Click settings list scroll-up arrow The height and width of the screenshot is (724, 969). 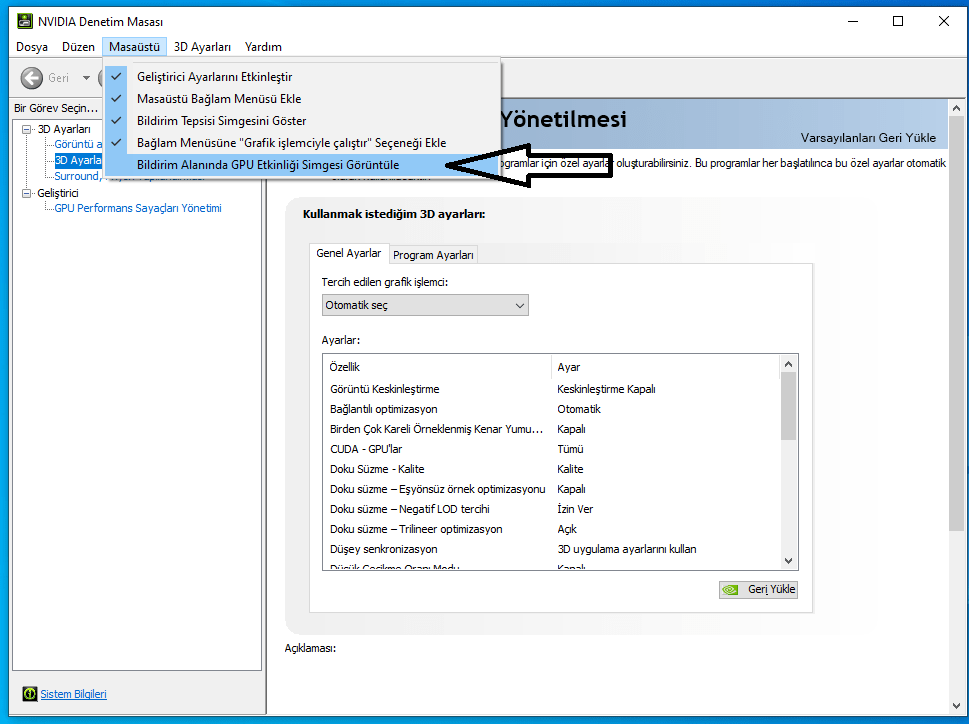pos(788,364)
